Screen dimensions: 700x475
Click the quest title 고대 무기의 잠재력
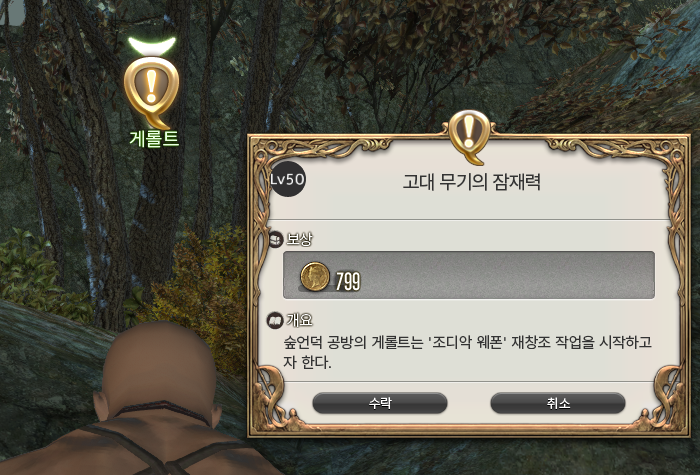[x=472, y=182]
